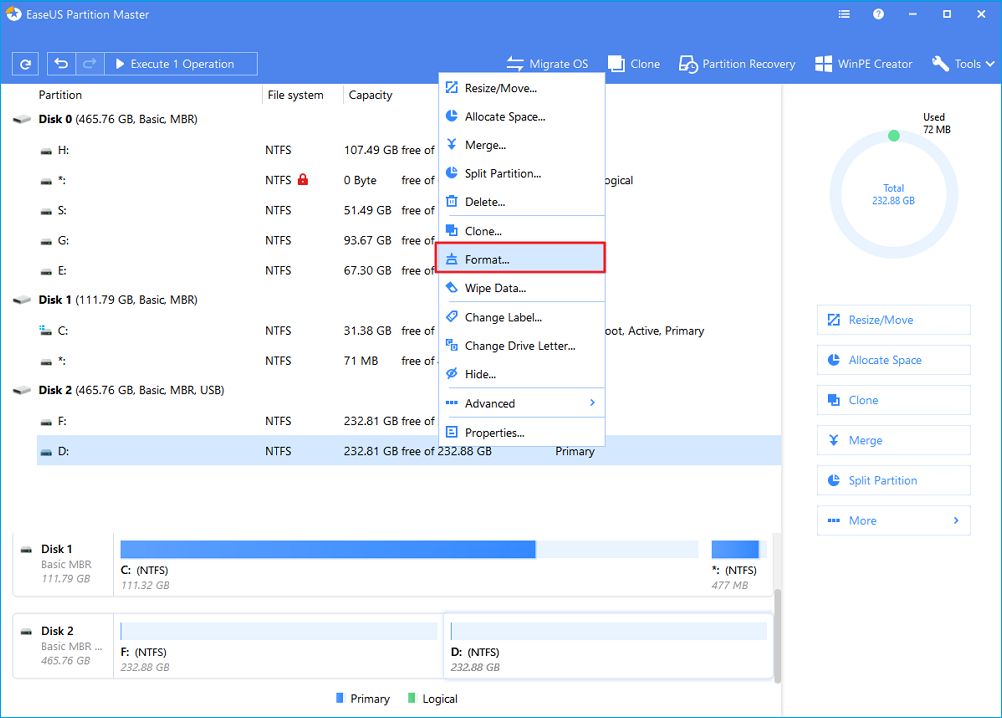Image resolution: width=1002 pixels, height=718 pixels.
Task: Click the Split Partition button in the right panel
Action: coord(893,480)
